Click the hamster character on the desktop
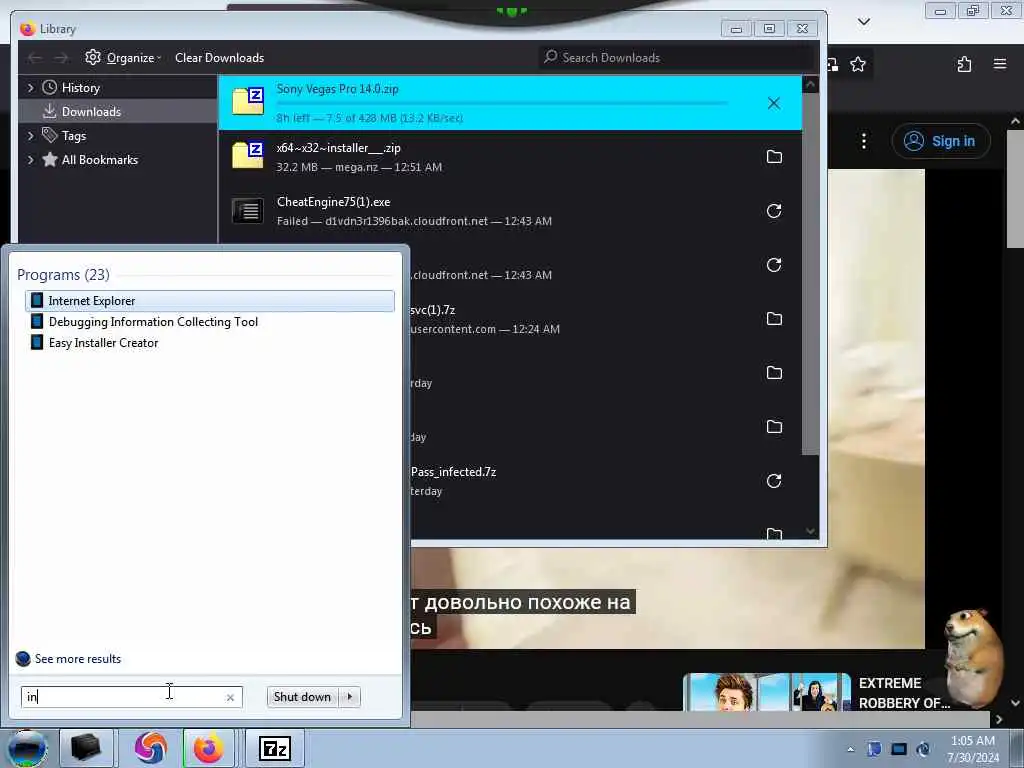1024x768 pixels. coord(974,657)
